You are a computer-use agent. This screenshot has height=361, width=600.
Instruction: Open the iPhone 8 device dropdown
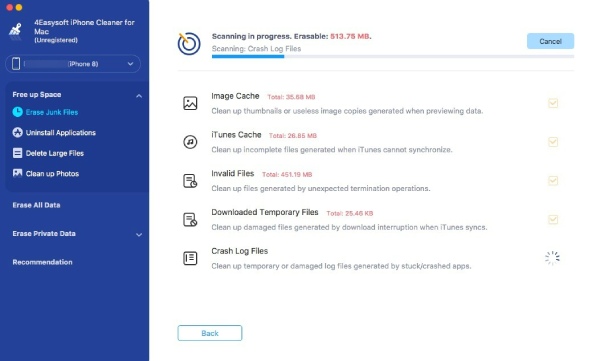pos(73,64)
